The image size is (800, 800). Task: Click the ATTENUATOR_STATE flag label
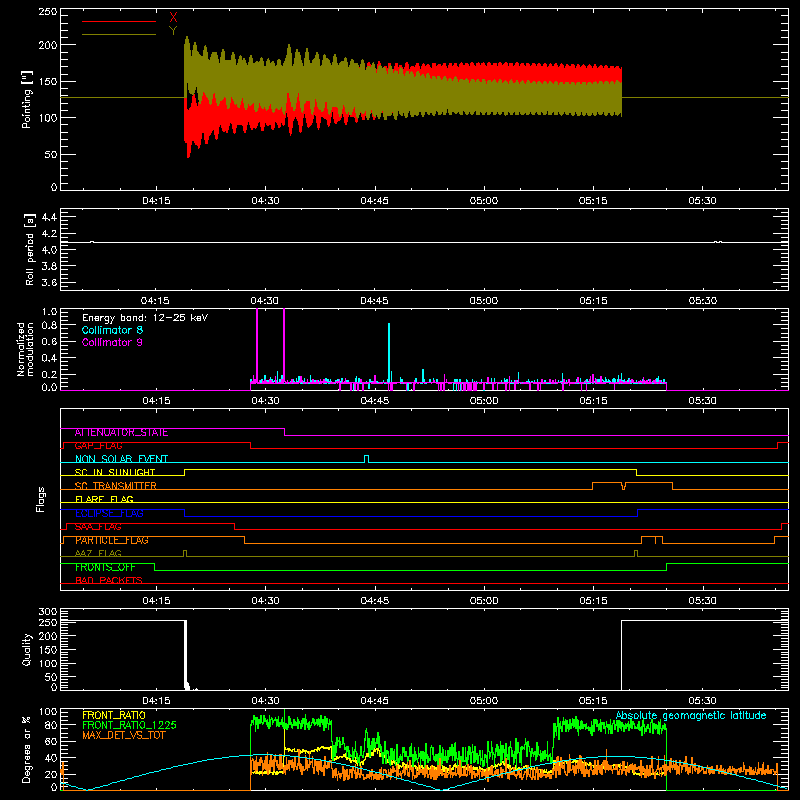(121, 433)
